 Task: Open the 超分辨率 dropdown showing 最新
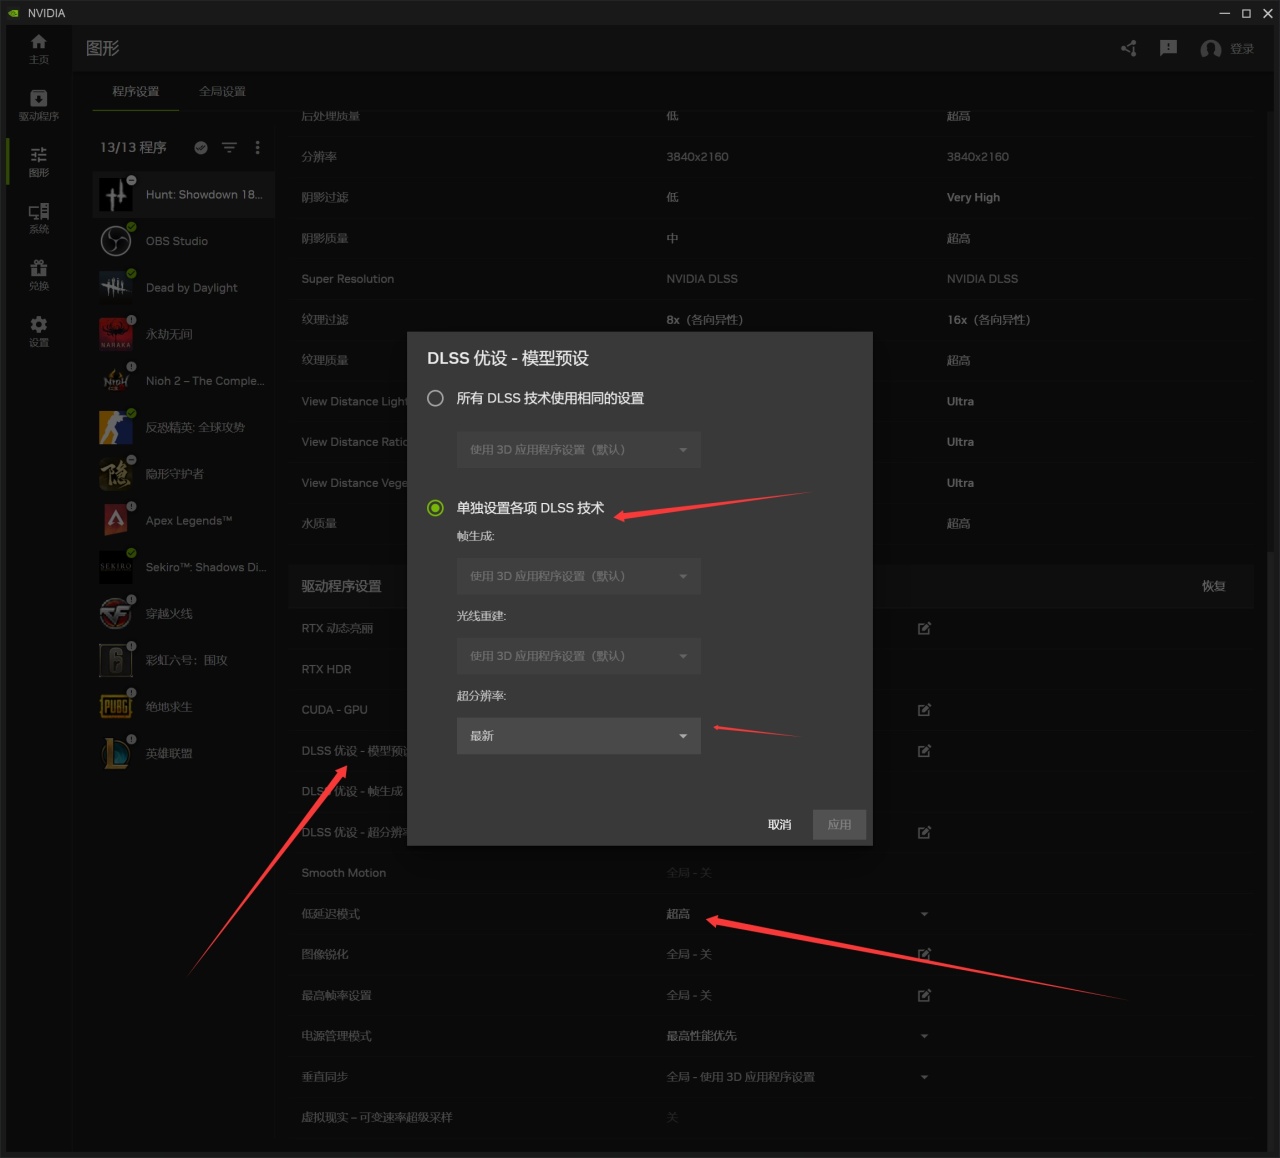click(578, 736)
